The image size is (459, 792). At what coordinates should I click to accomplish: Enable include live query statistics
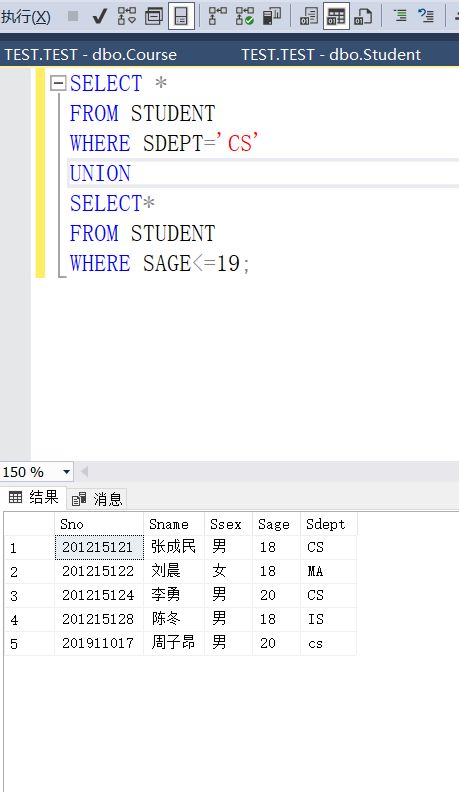click(245, 16)
